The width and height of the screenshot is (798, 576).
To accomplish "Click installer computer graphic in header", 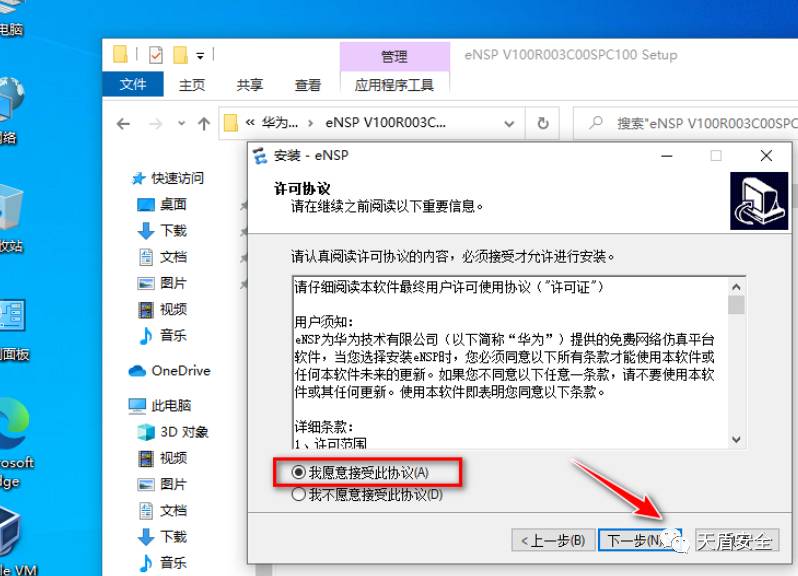I will [x=759, y=201].
